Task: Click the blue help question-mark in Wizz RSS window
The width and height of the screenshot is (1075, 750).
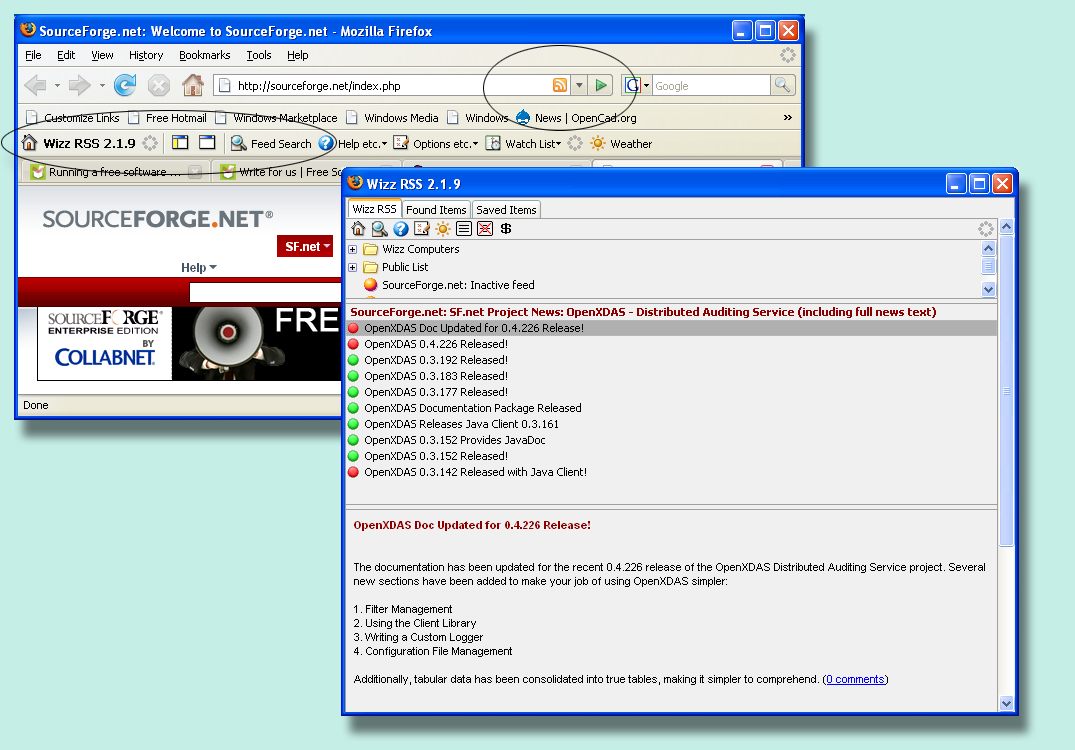Action: tap(400, 229)
